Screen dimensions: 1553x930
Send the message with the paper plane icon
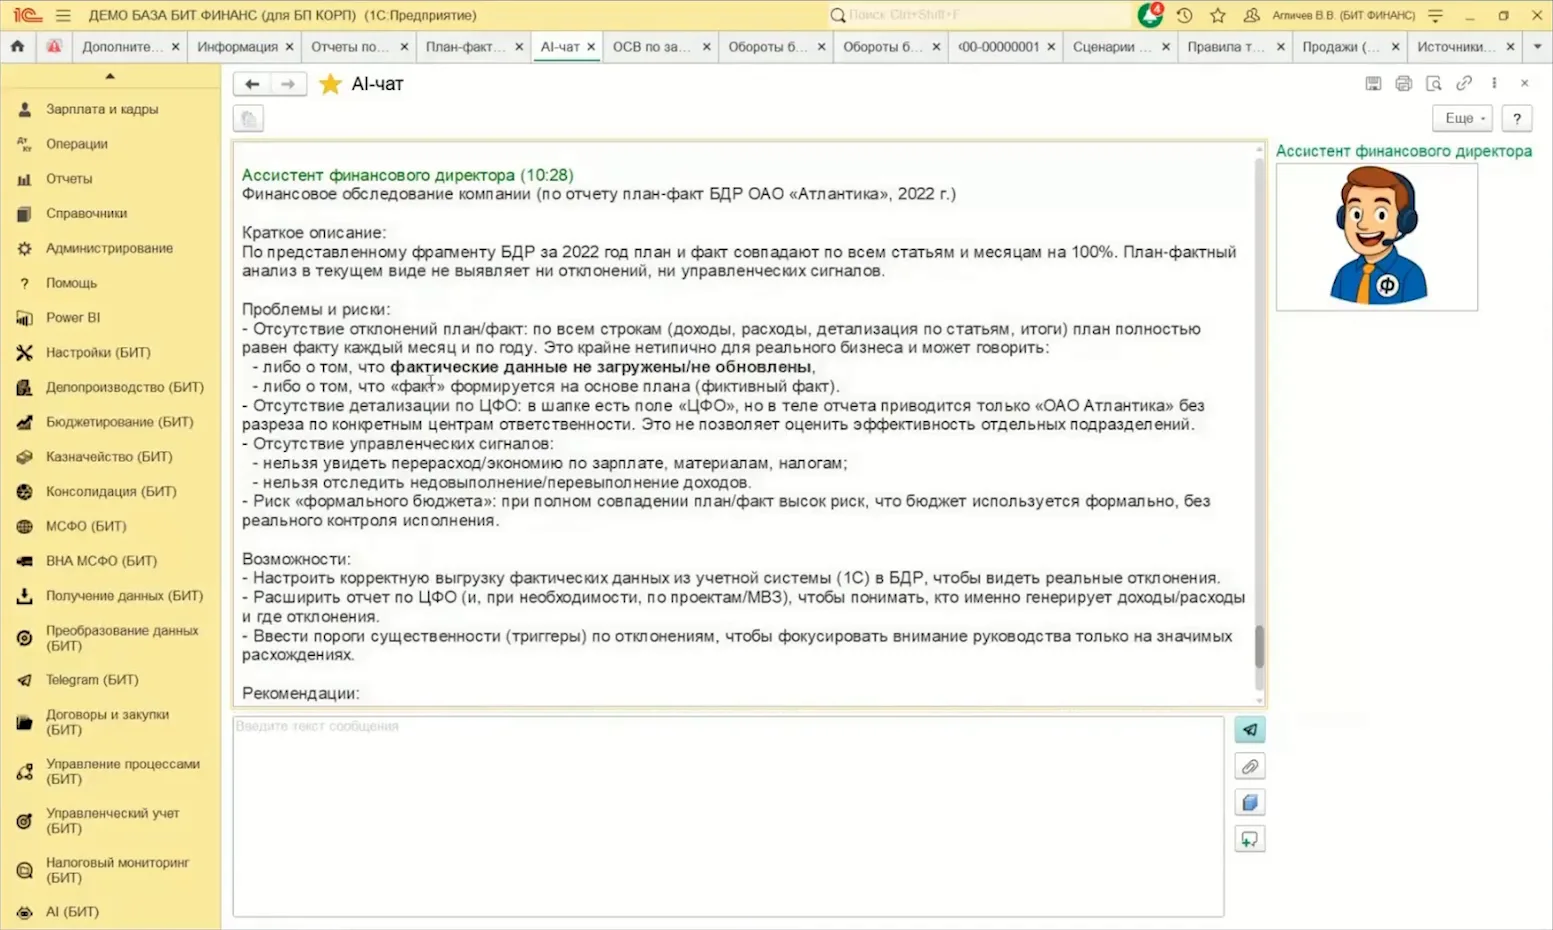[x=1249, y=730]
